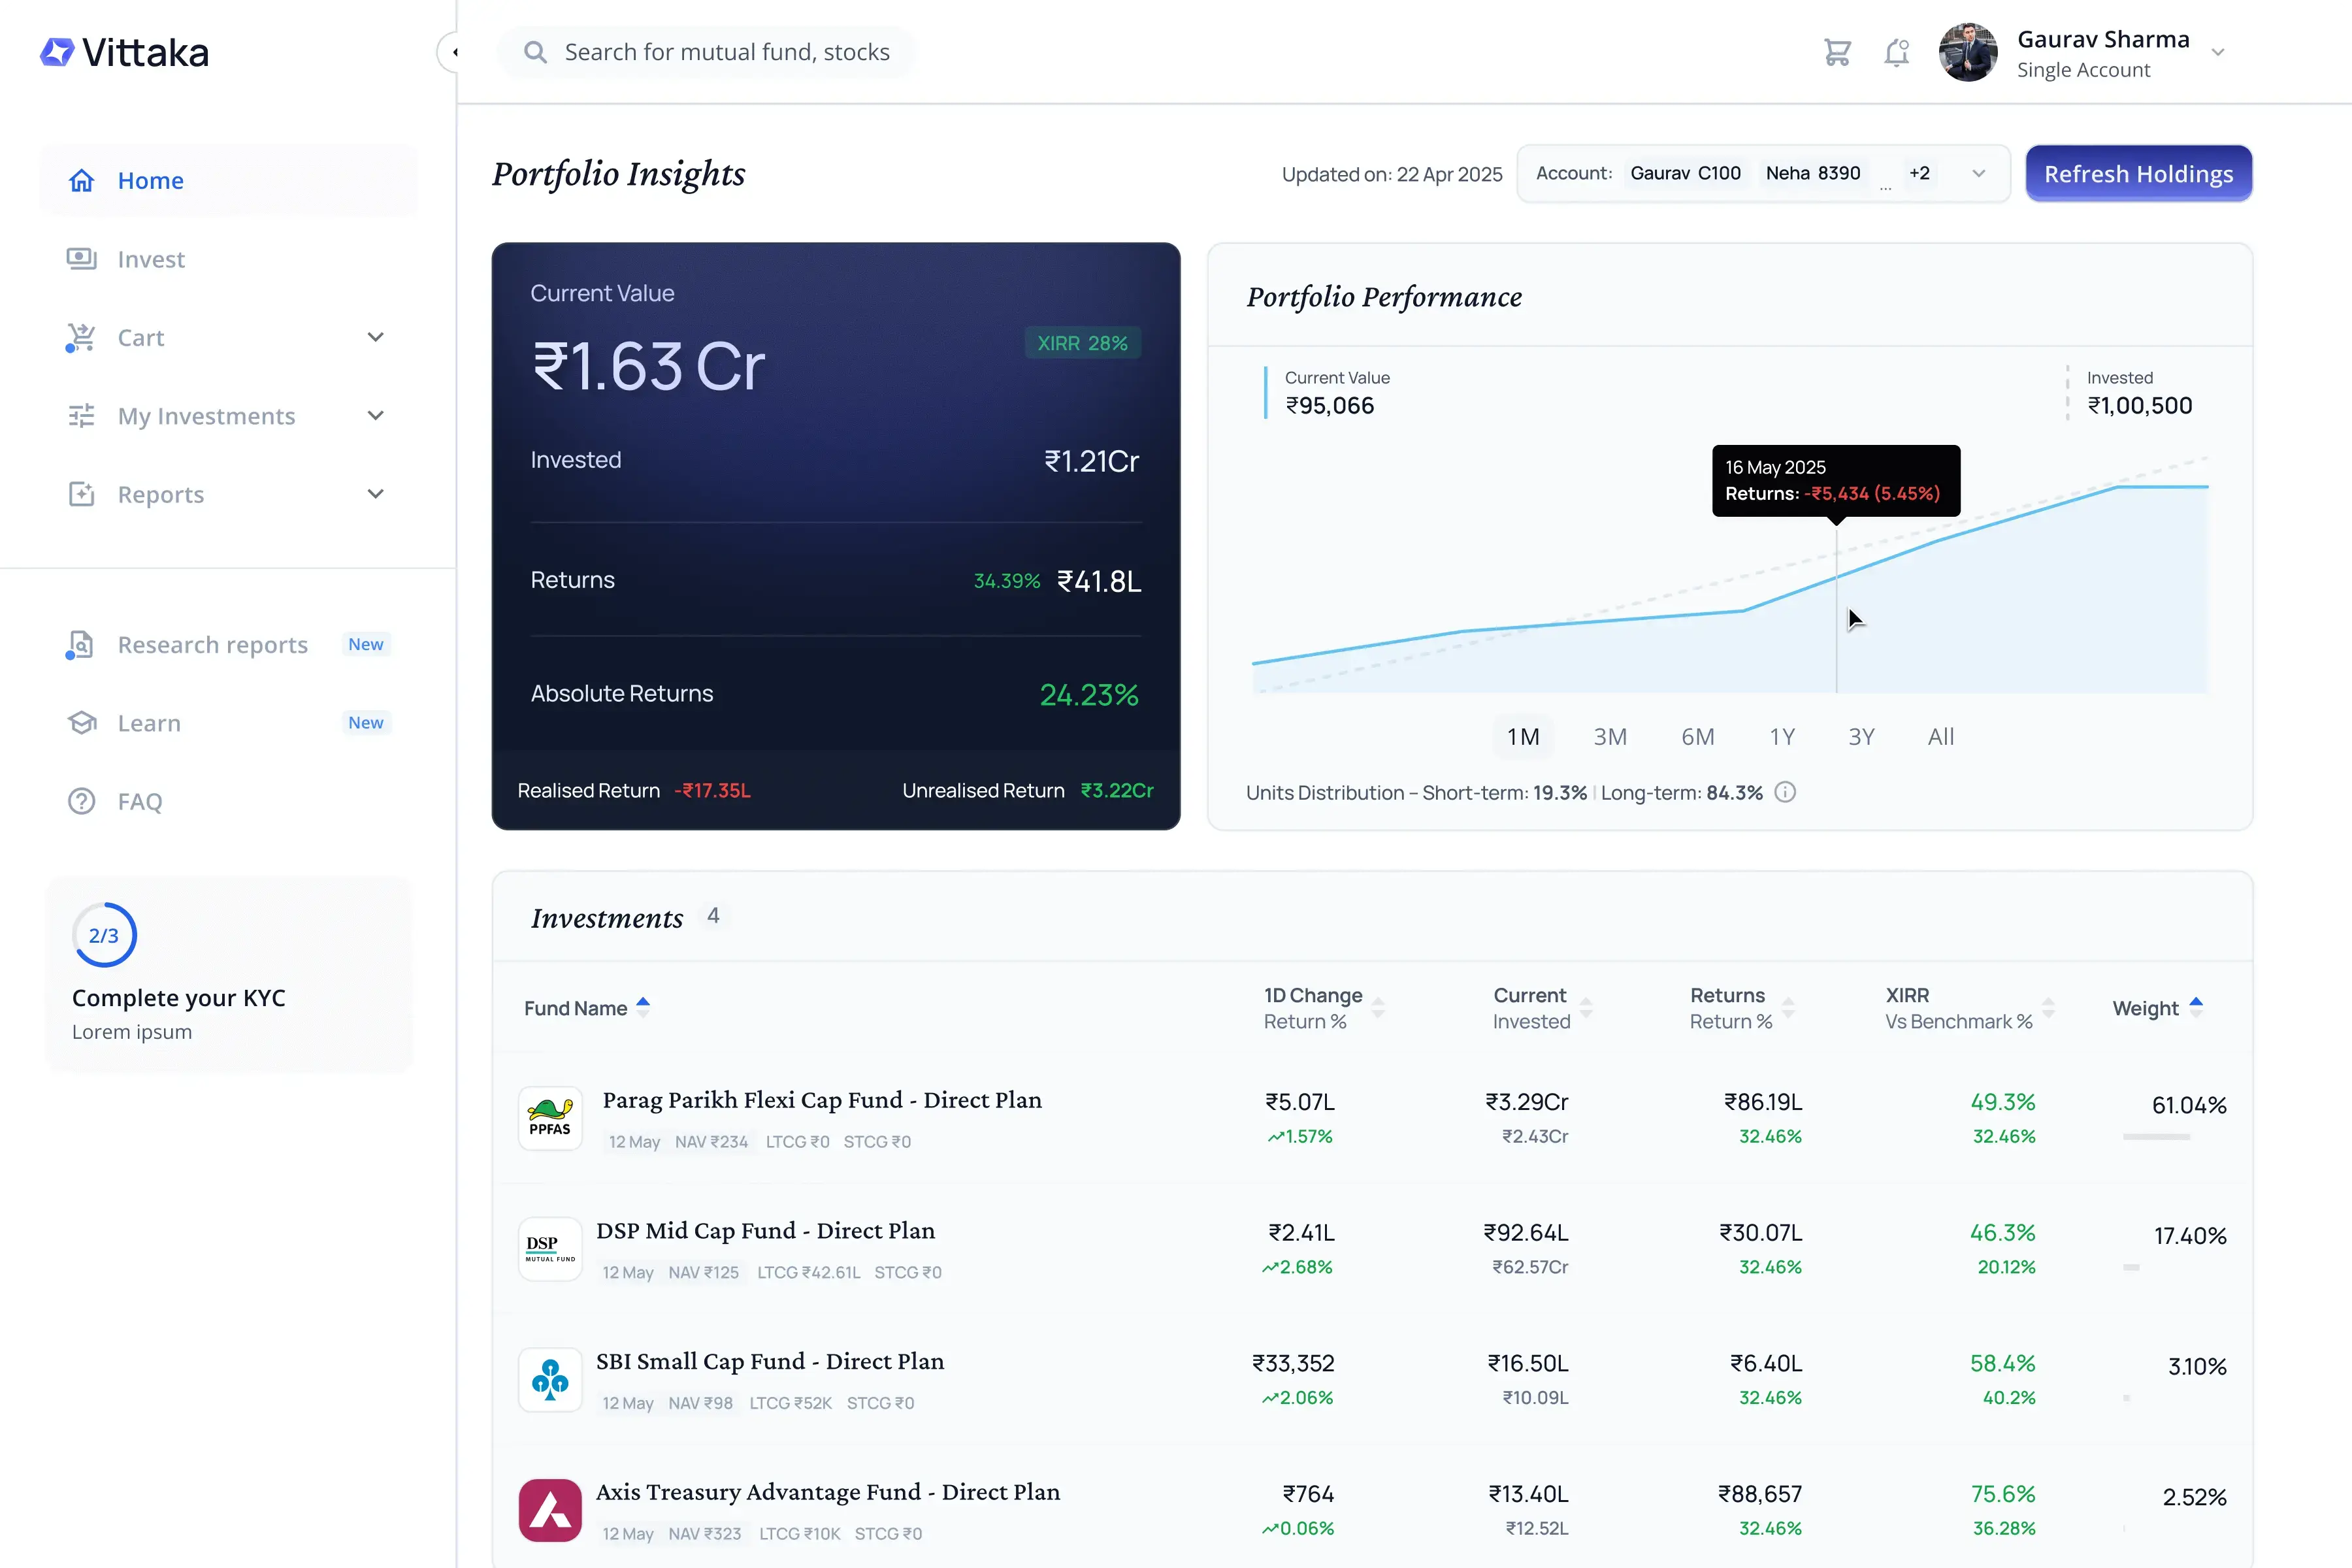Click the Investments count badge 4
This screenshot has height=1568, width=2352.
pyautogui.click(x=713, y=916)
